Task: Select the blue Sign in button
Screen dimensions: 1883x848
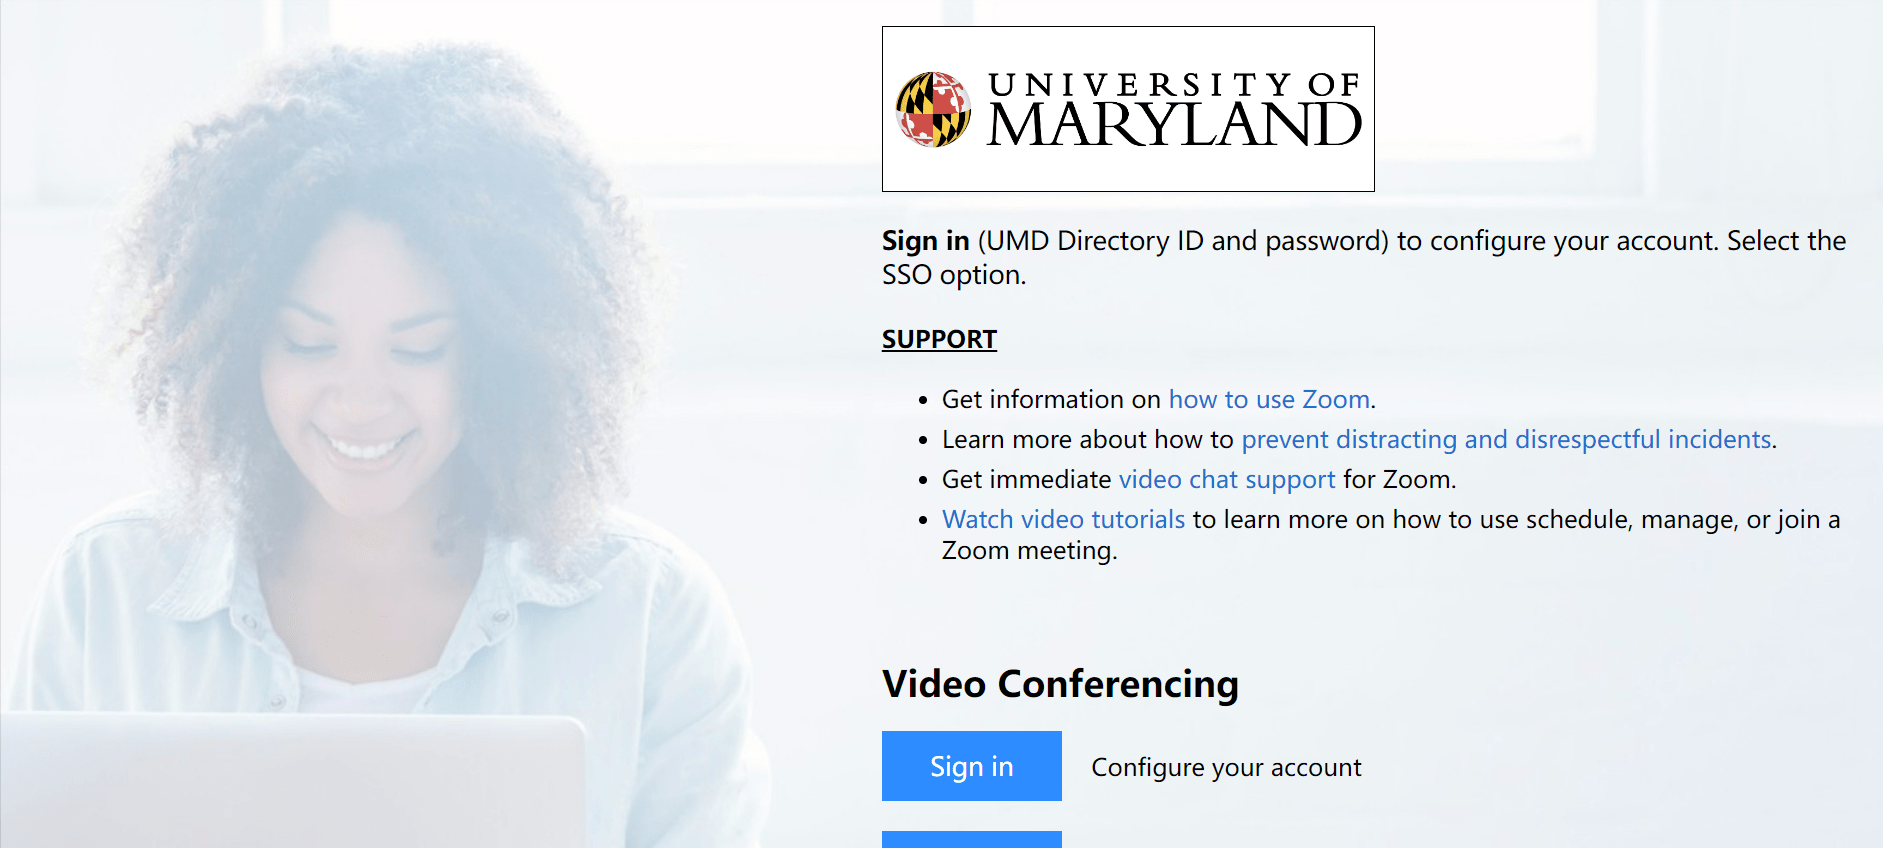Action: tap(970, 766)
